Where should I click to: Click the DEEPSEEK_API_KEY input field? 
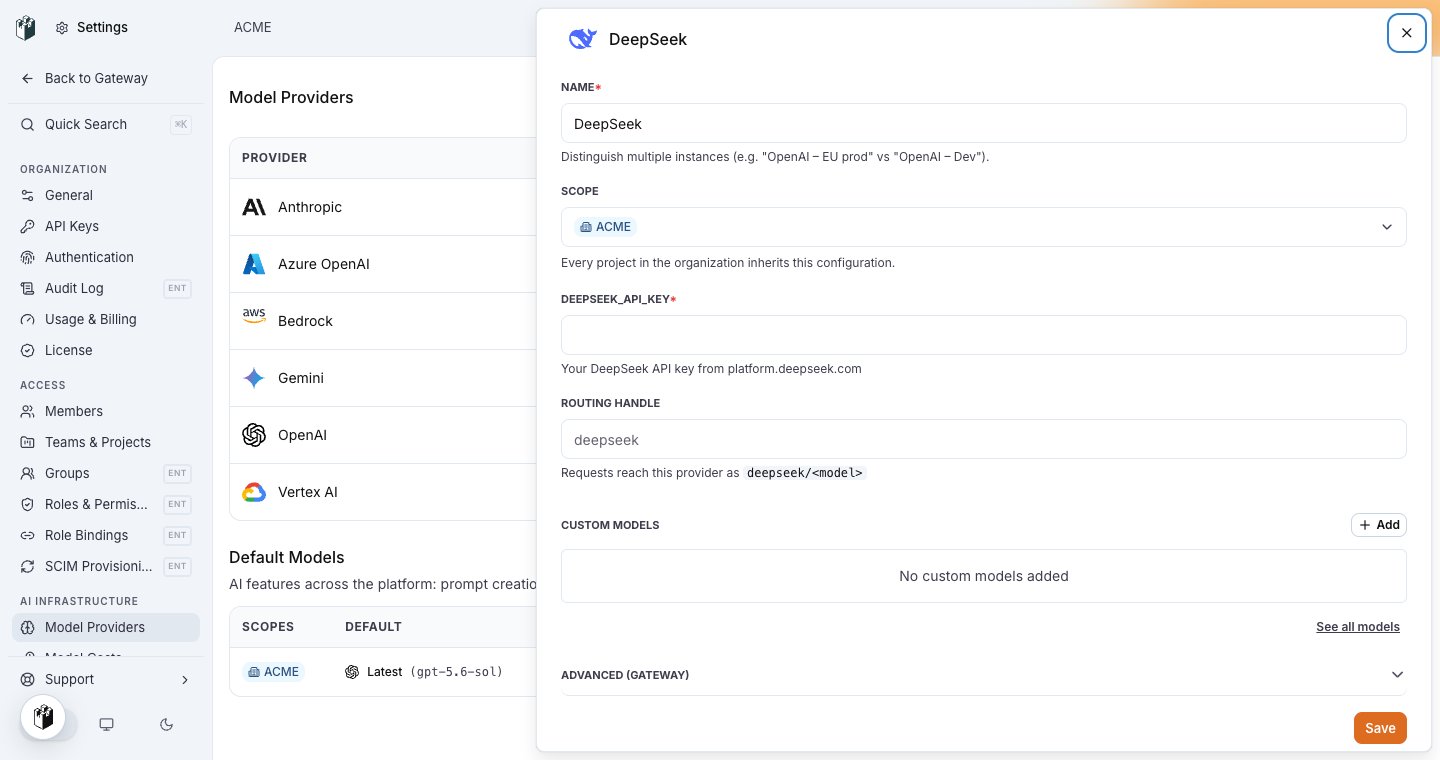[984, 335]
